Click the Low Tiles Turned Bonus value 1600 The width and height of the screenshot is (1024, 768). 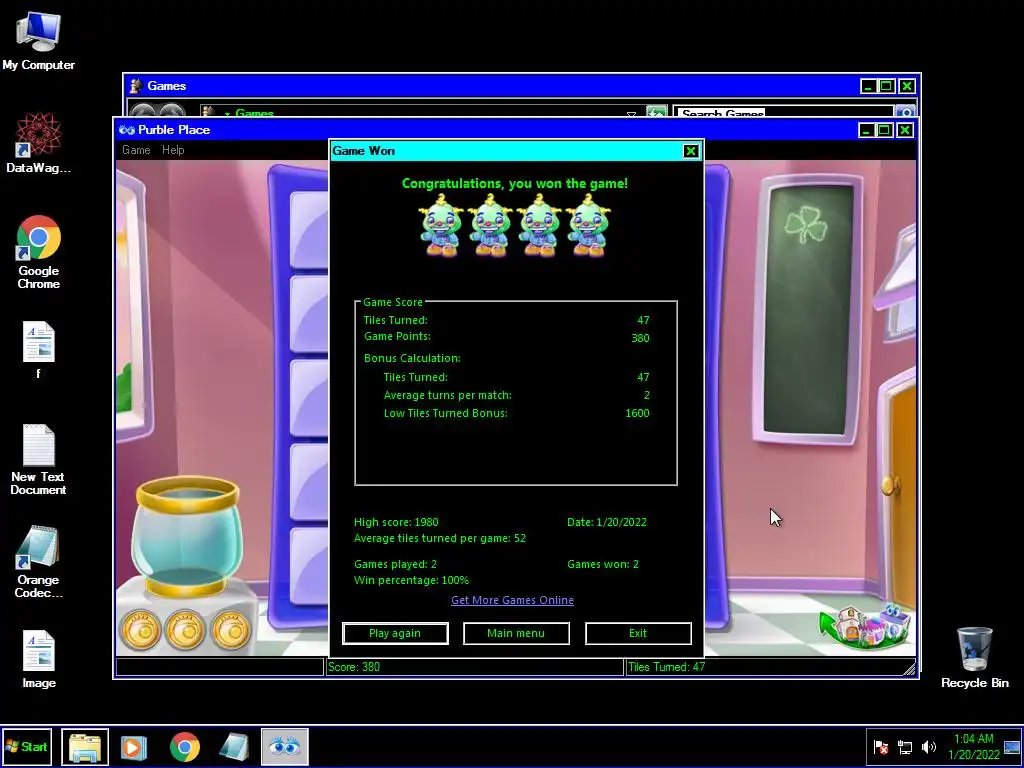[637, 413]
